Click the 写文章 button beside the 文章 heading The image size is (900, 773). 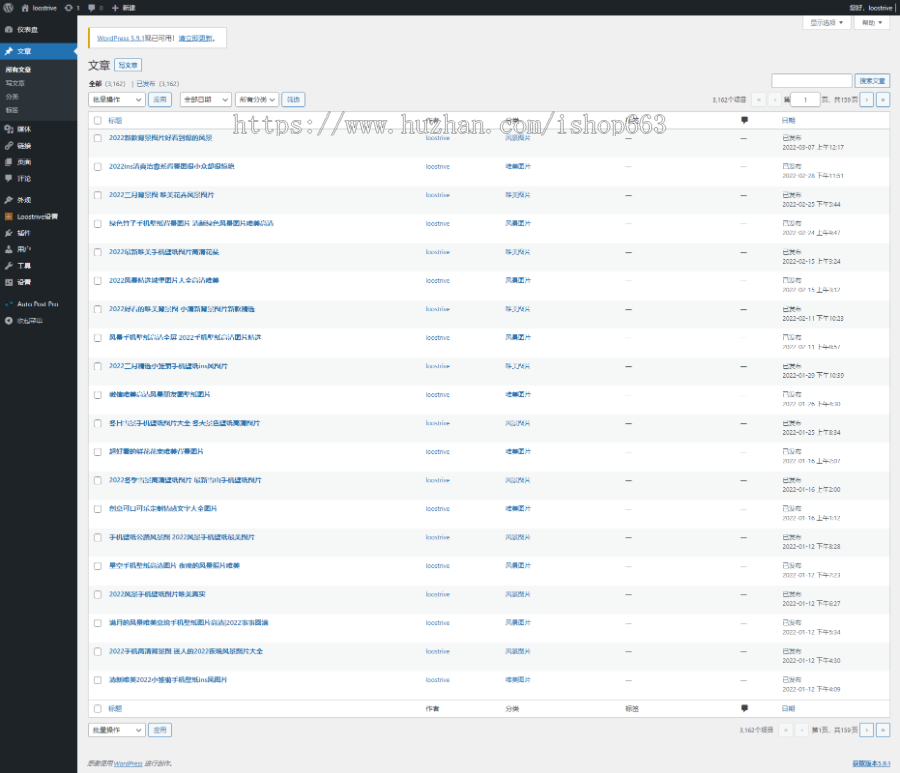(x=128, y=65)
